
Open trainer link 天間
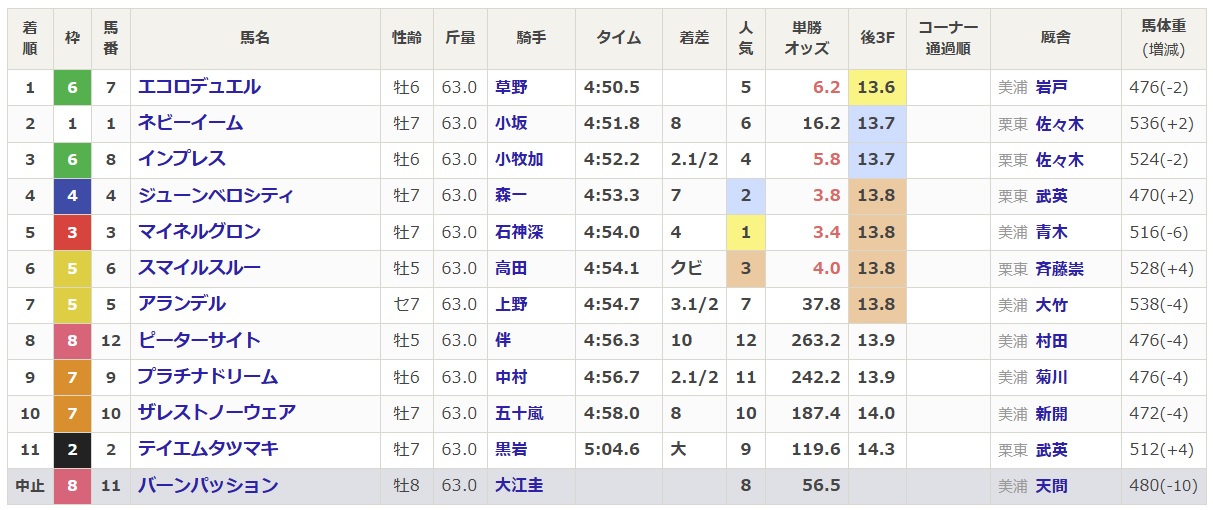pyautogui.click(x=1051, y=486)
